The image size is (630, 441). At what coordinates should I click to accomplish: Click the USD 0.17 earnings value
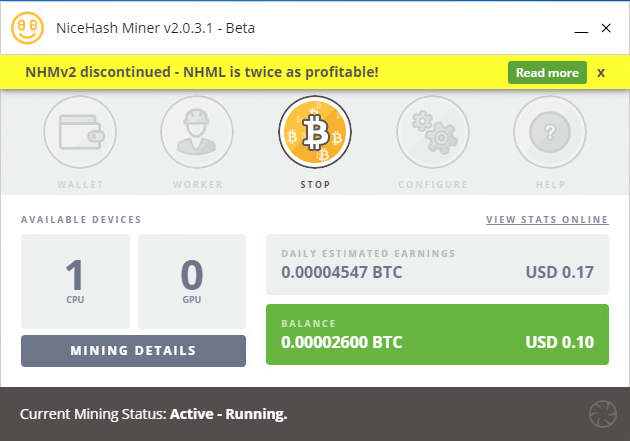(560, 272)
